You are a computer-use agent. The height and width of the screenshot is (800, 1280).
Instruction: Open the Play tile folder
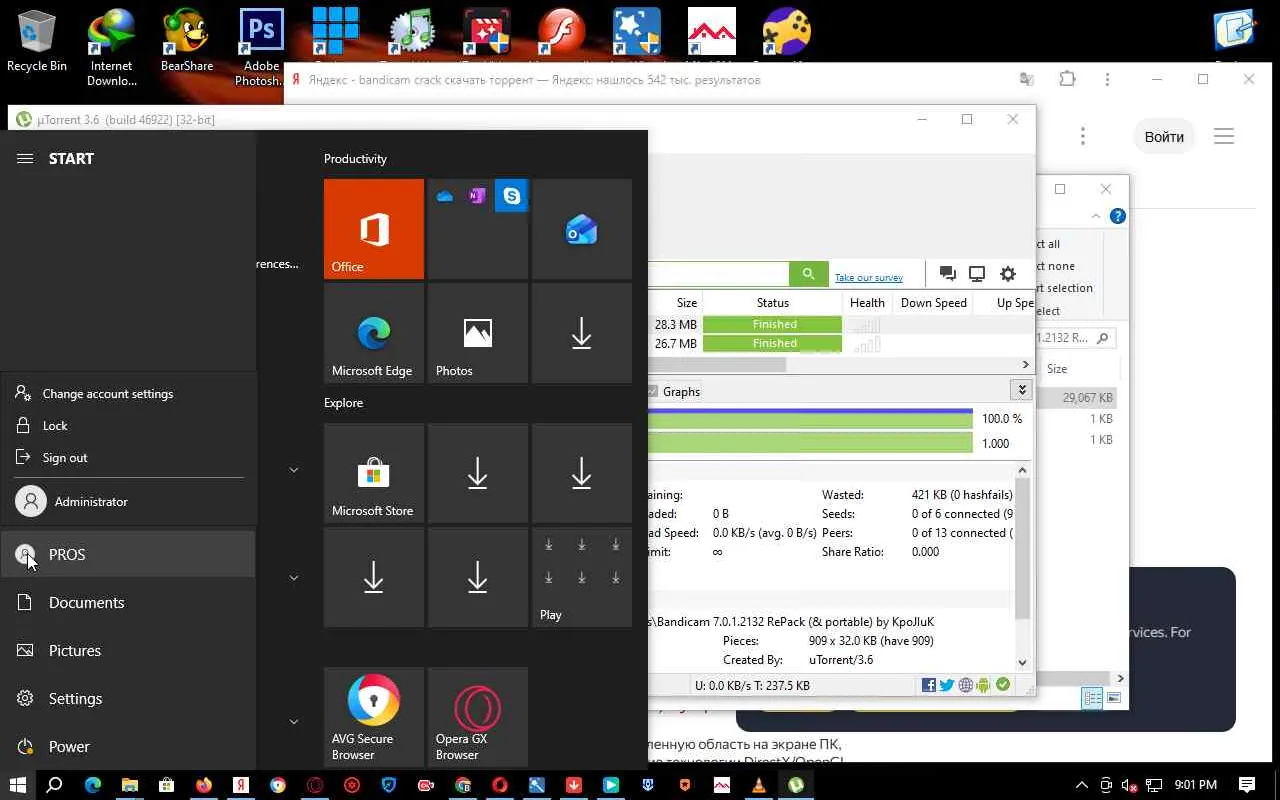click(x=582, y=577)
